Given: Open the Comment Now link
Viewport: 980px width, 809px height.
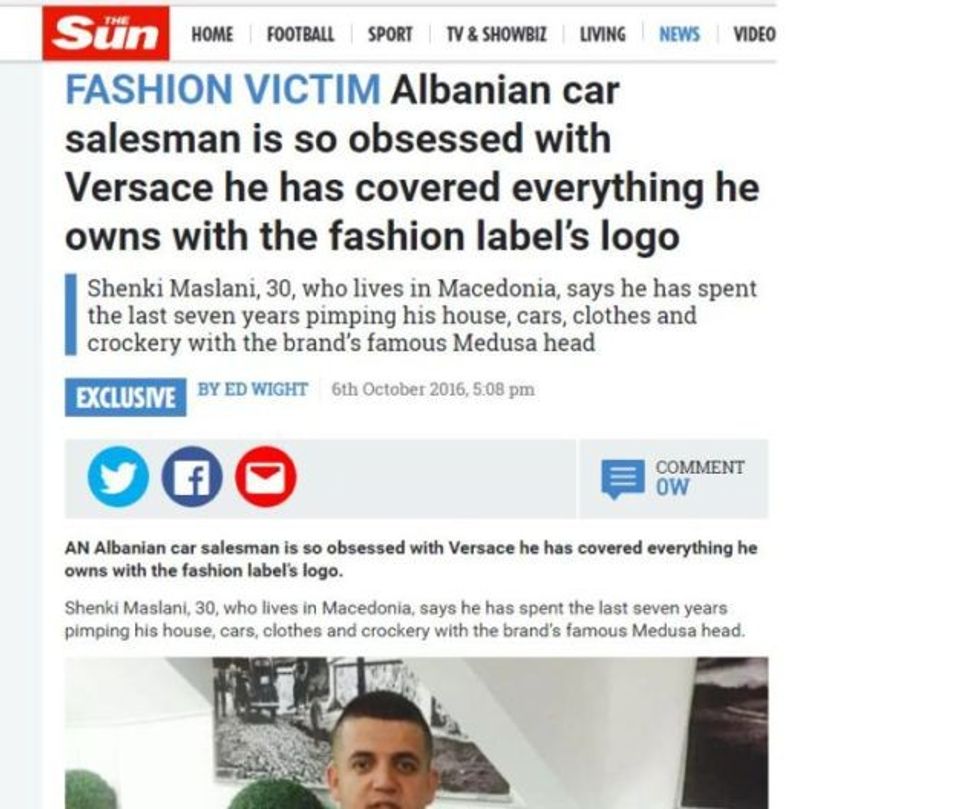Looking at the screenshot, I should tap(699, 478).
